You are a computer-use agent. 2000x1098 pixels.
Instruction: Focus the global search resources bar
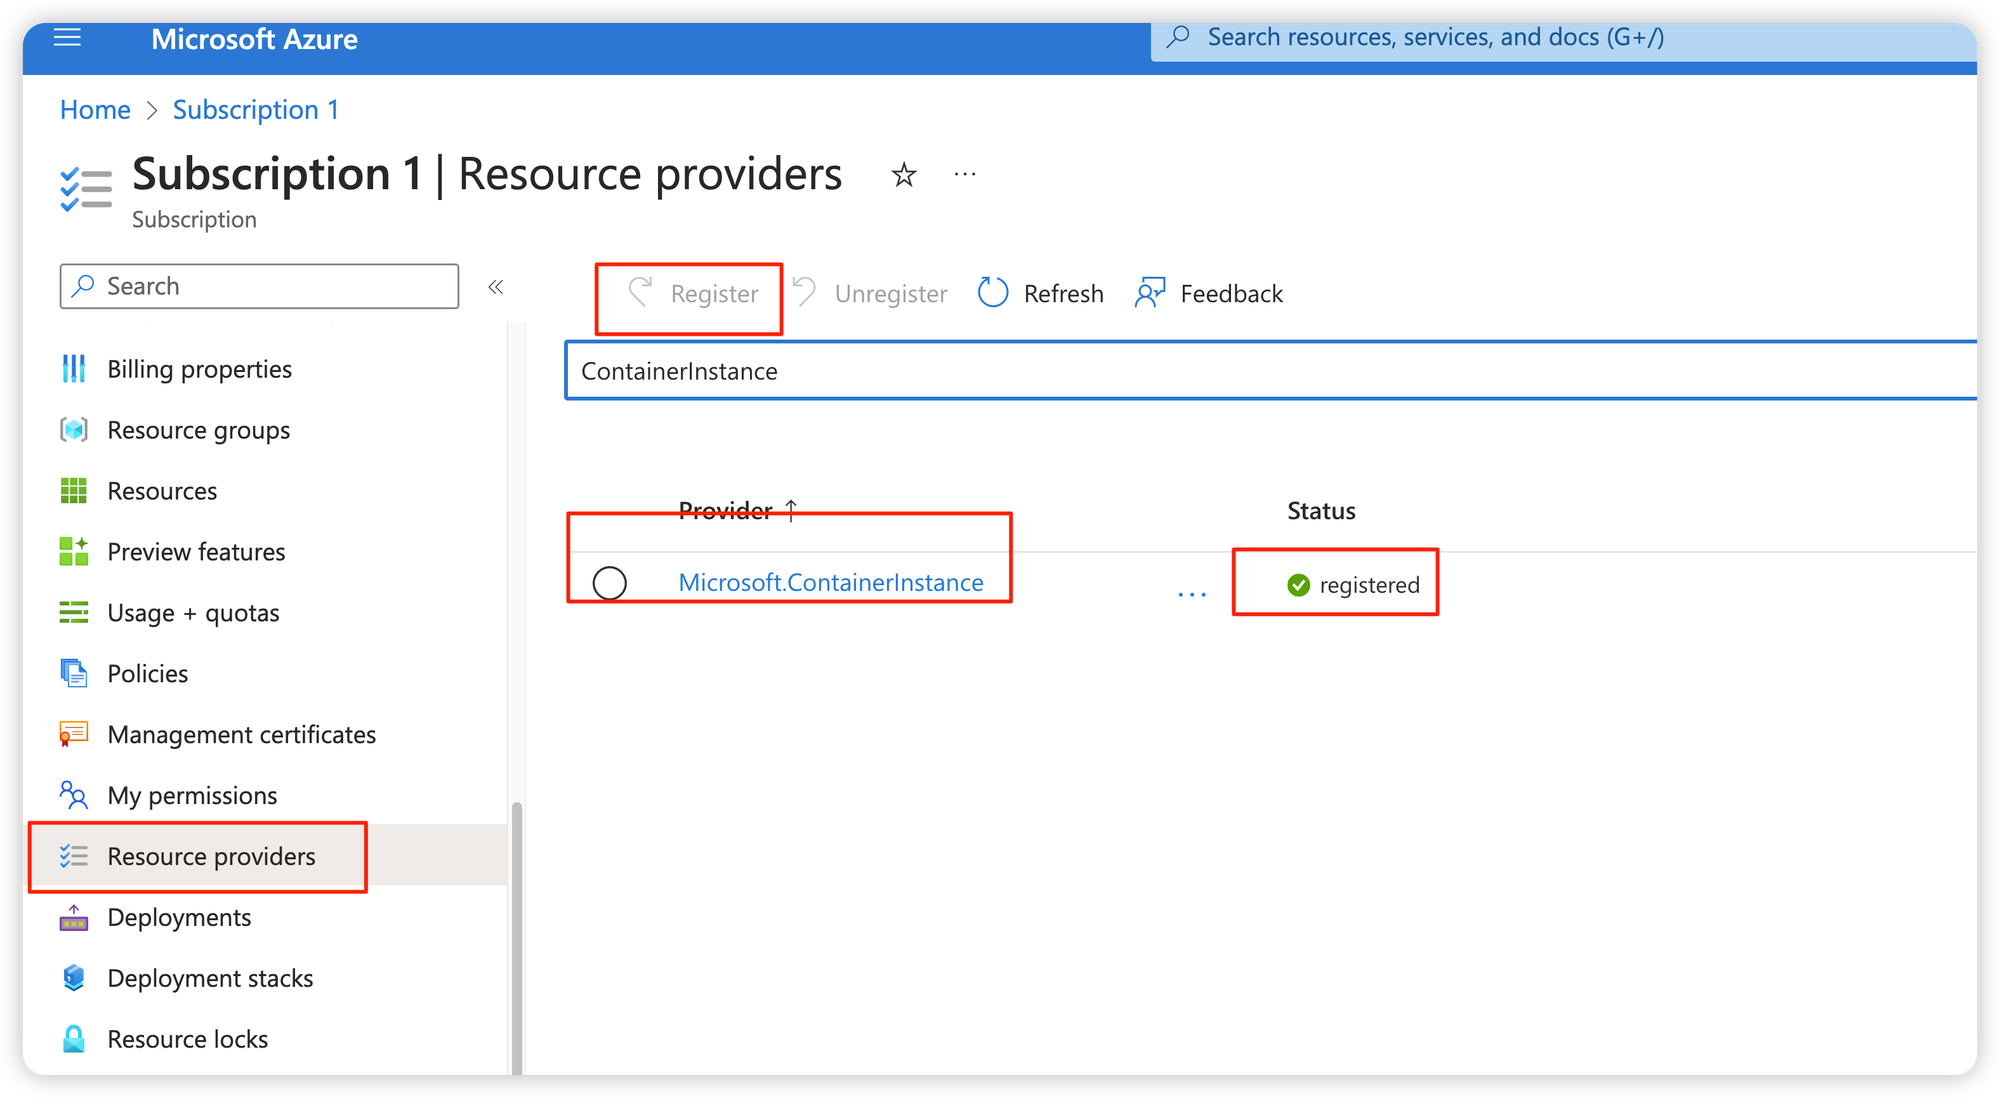1564,38
